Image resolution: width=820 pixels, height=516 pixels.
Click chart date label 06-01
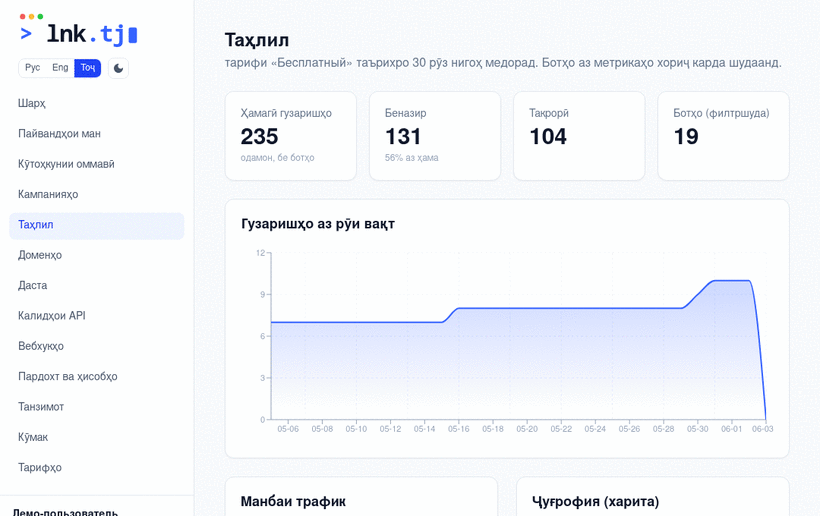(x=732, y=429)
